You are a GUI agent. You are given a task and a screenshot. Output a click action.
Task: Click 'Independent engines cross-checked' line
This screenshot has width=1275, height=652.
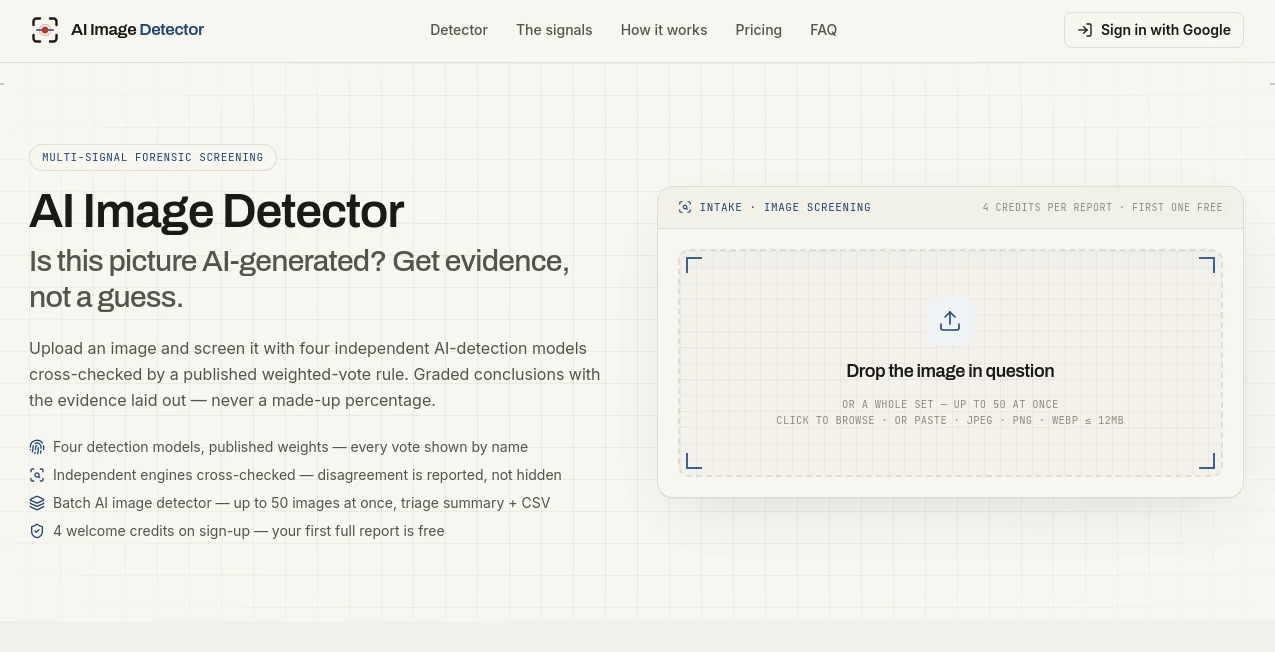coord(307,475)
